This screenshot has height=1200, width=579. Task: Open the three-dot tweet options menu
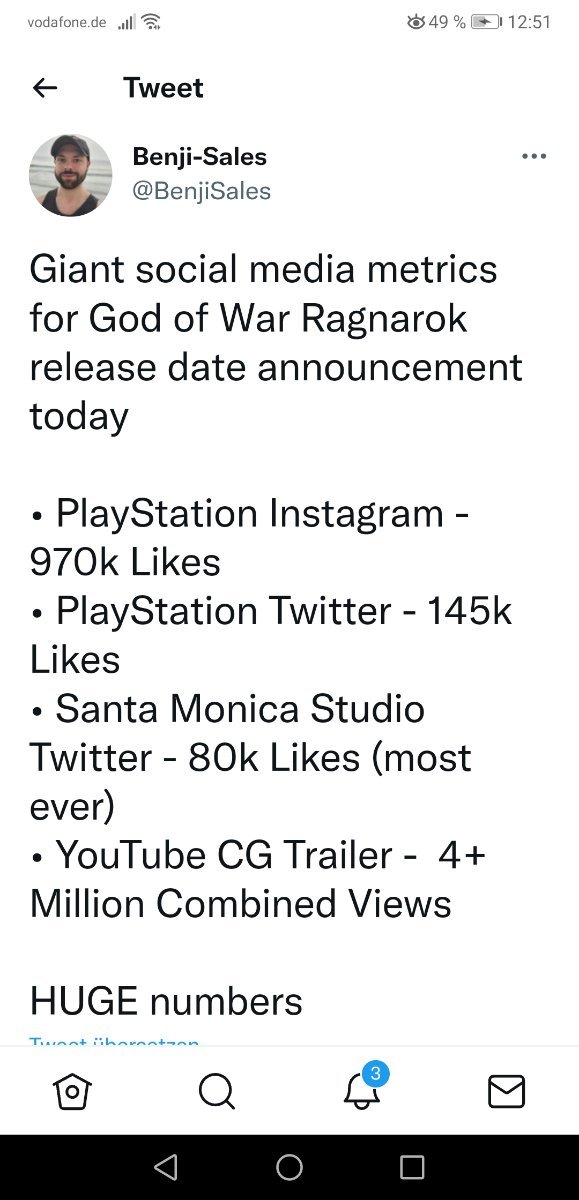click(x=535, y=156)
